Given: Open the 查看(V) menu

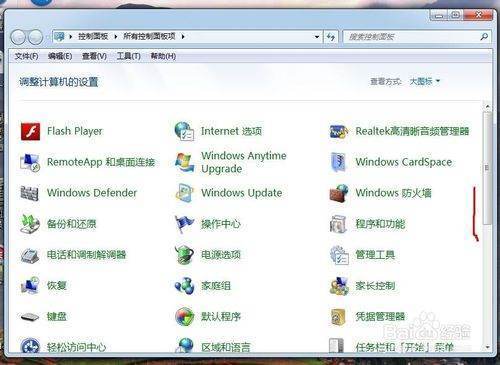Looking at the screenshot, I should [x=94, y=56].
